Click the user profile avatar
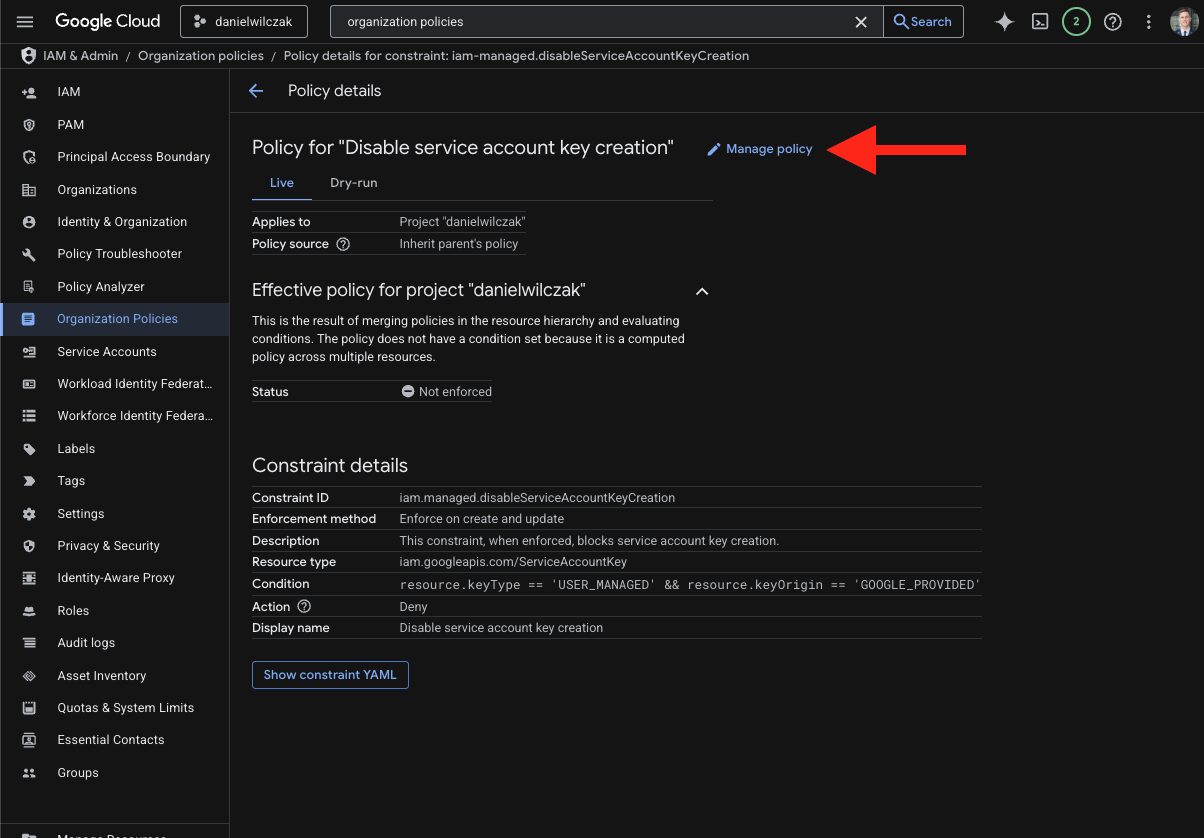 (x=1183, y=21)
